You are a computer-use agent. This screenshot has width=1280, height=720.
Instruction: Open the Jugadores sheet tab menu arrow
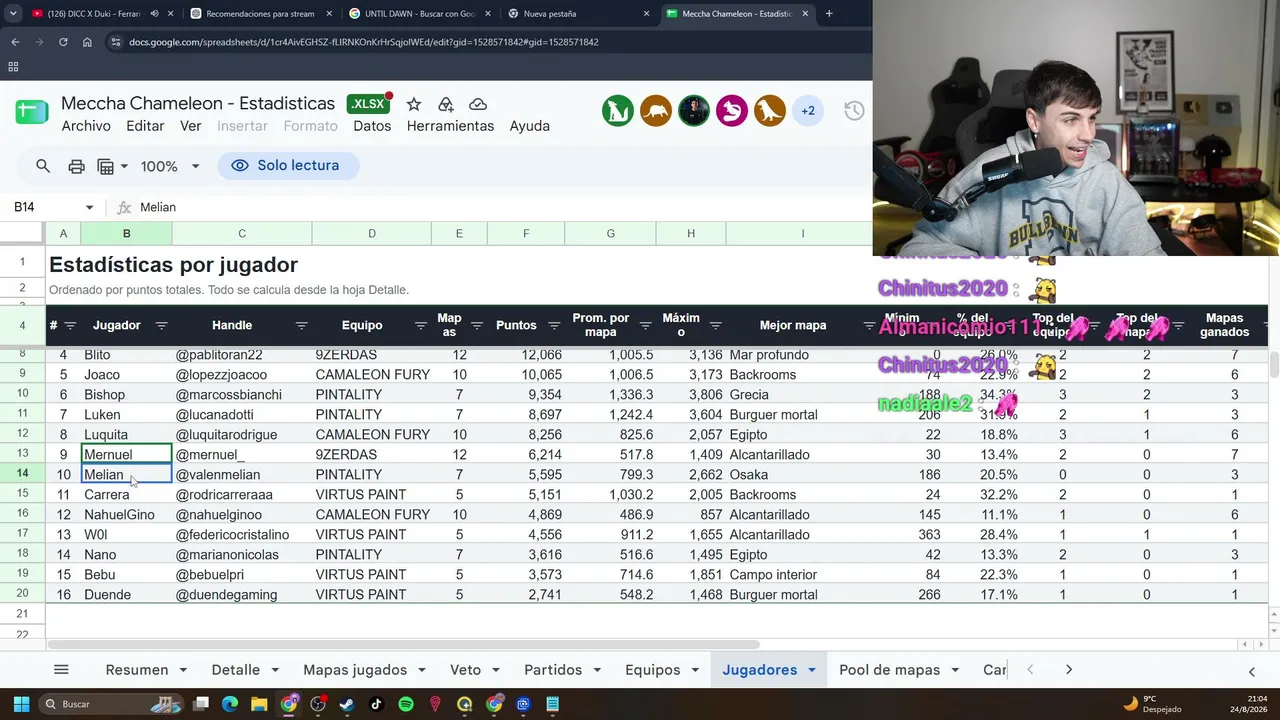coord(811,670)
